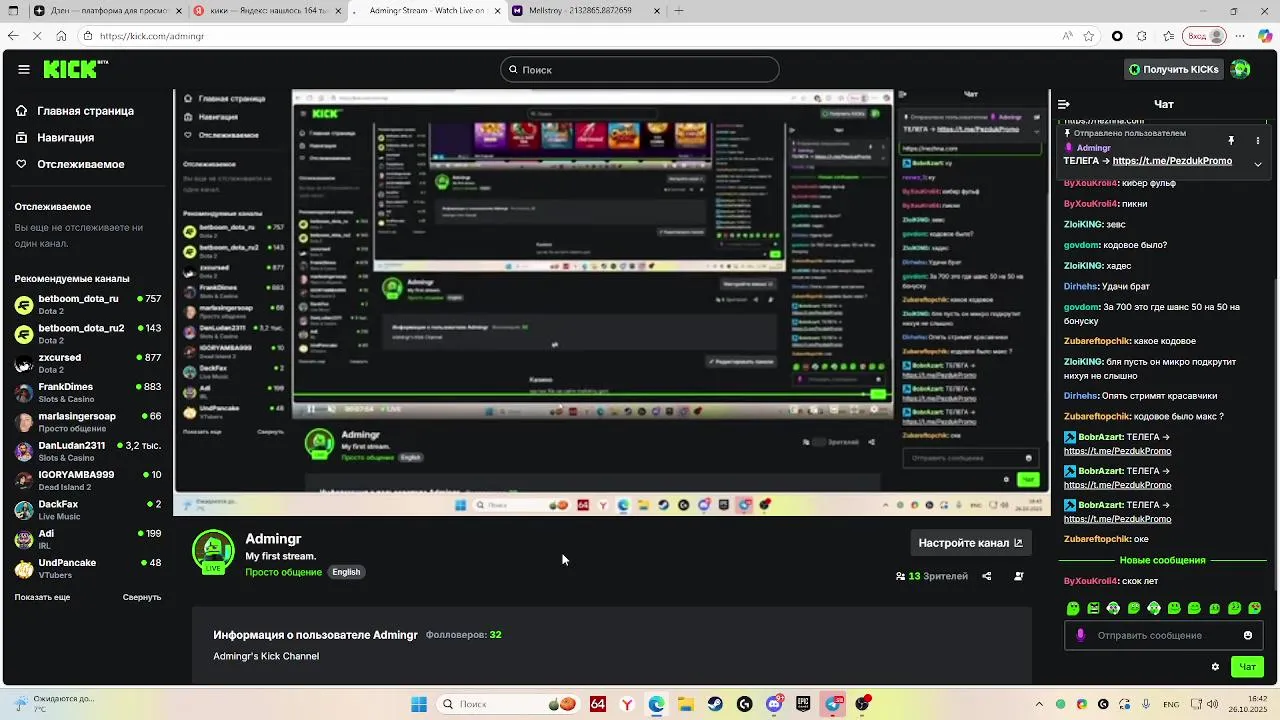
Task: Expand the pinned message chevron
Action: coord(1258,164)
